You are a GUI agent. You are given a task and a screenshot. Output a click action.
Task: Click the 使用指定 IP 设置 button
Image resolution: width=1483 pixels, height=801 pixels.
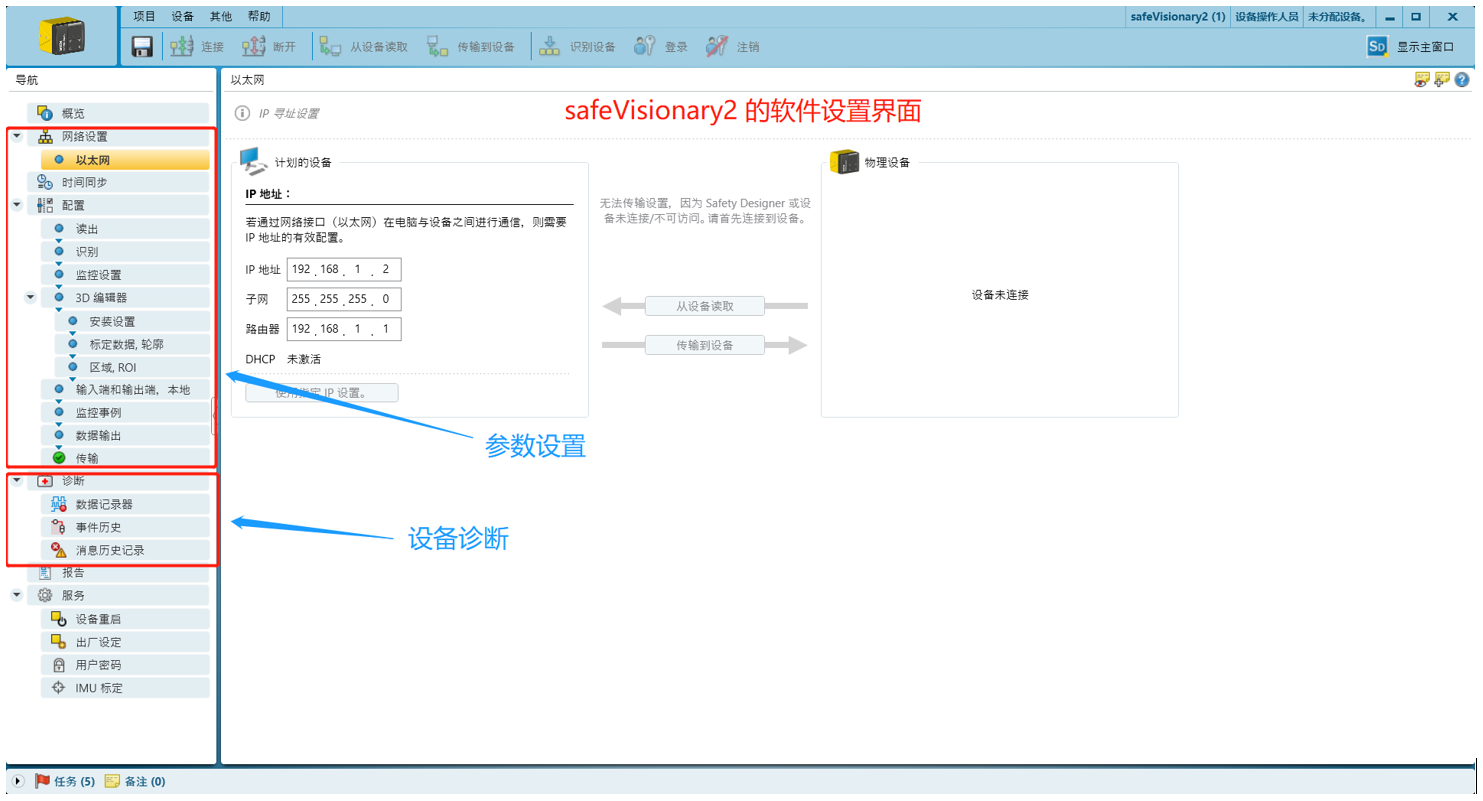(322, 393)
